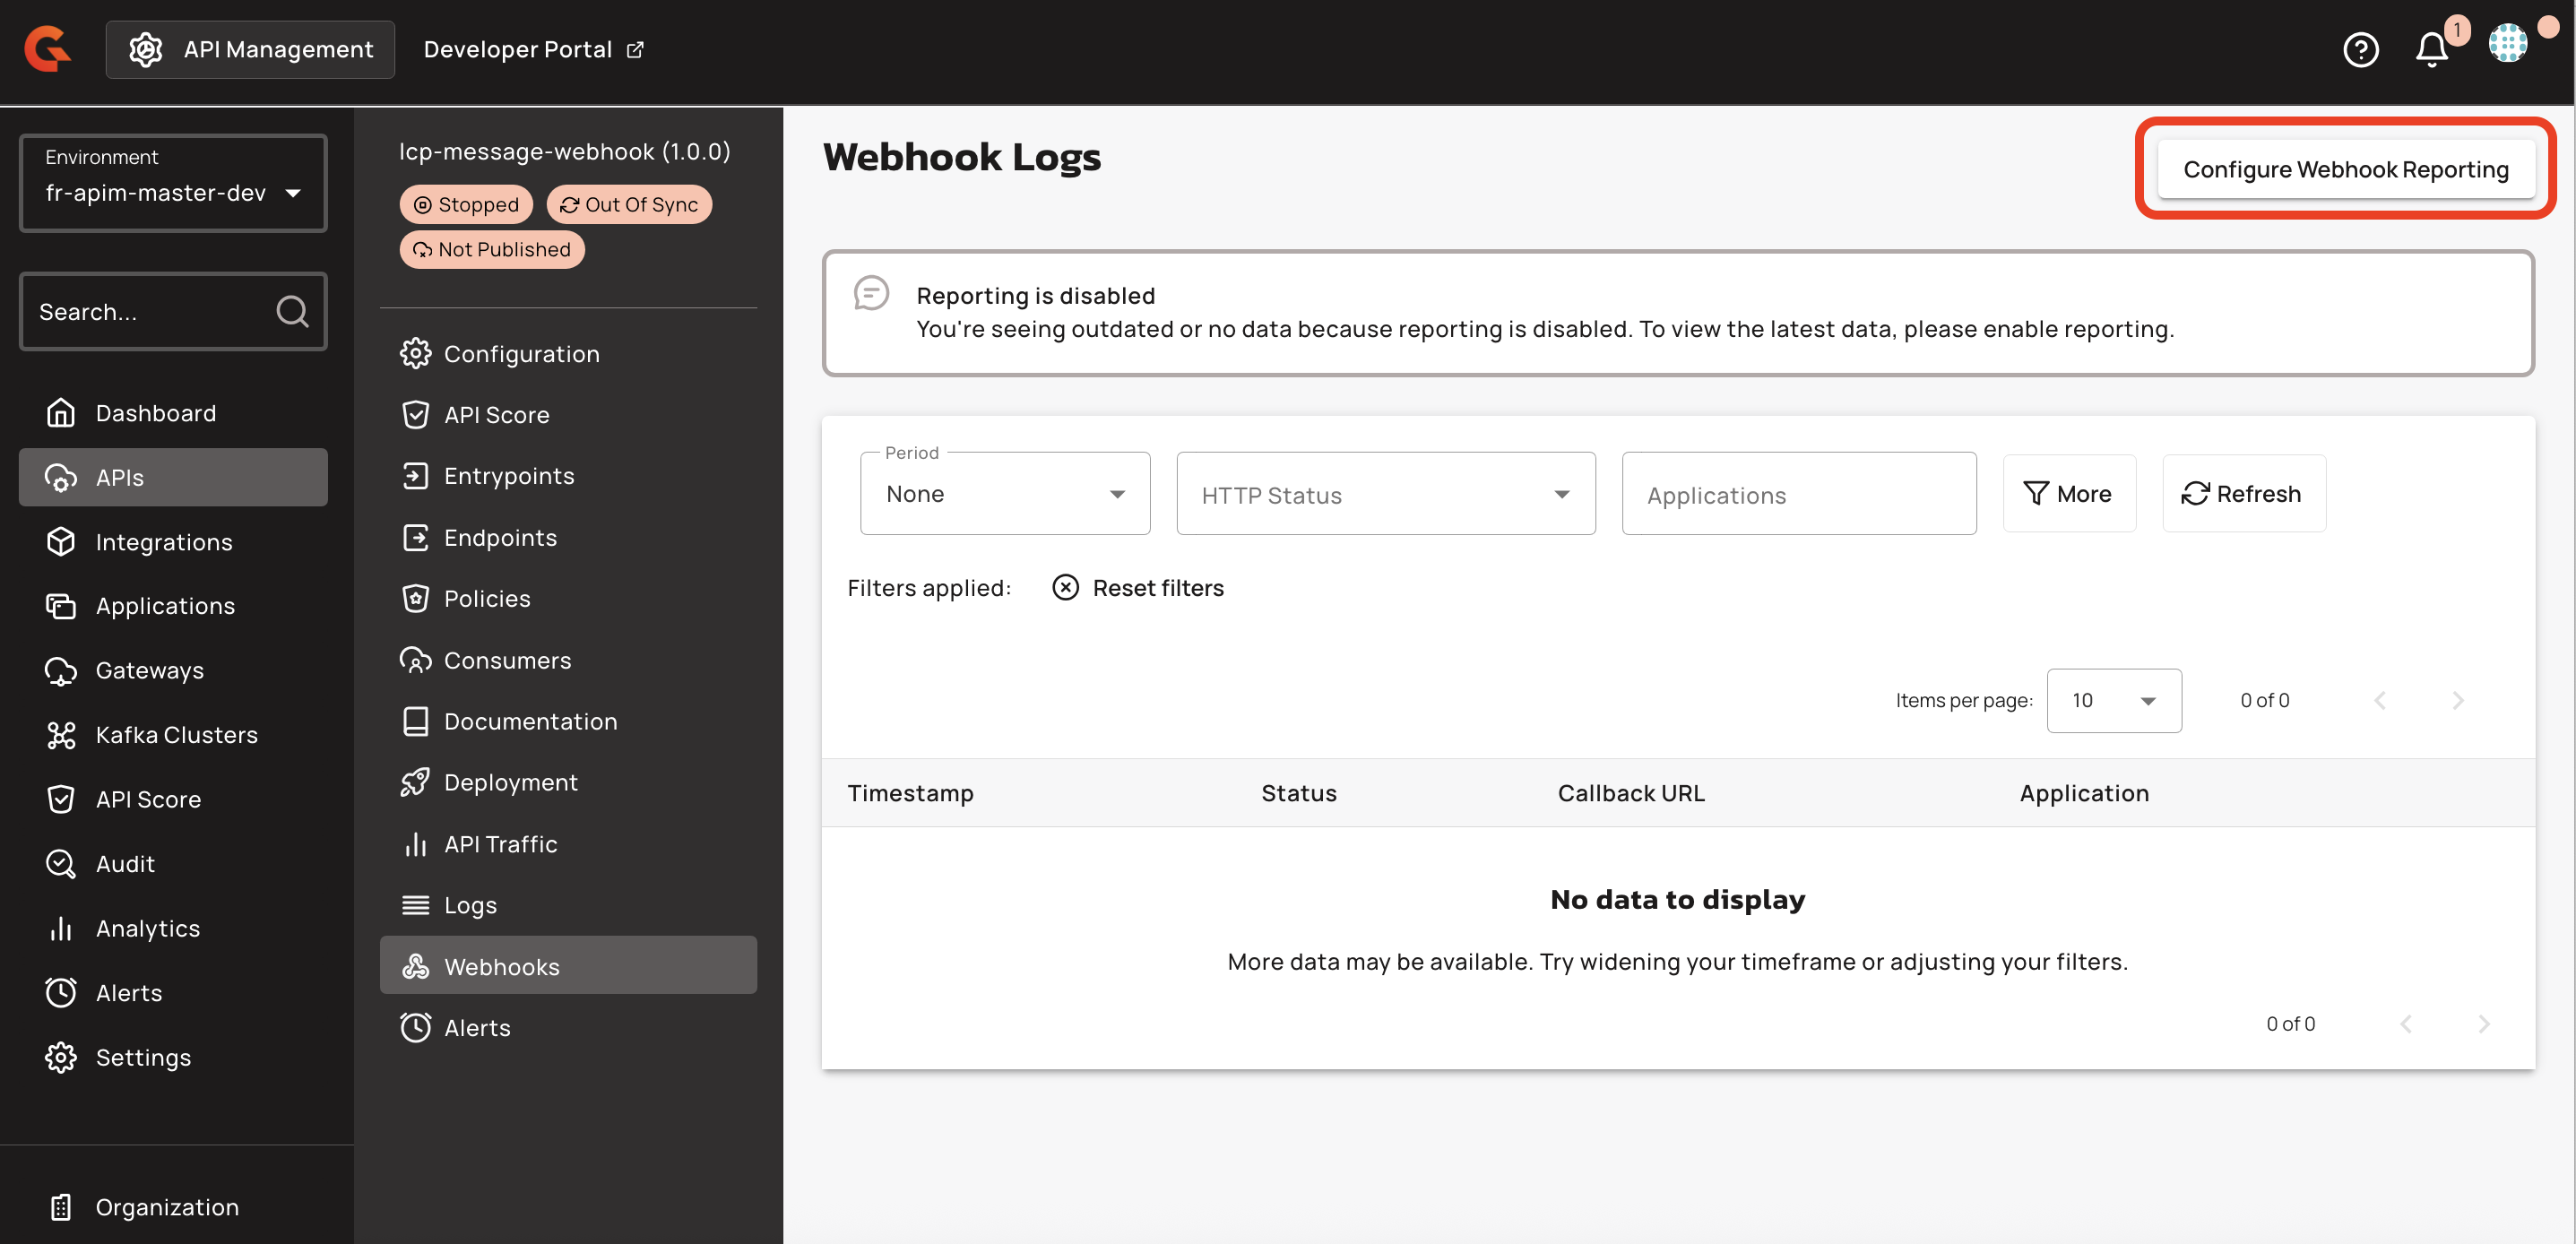The height and width of the screenshot is (1244, 2576).
Task: Open the Gateways section
Action: pos(149,670)
